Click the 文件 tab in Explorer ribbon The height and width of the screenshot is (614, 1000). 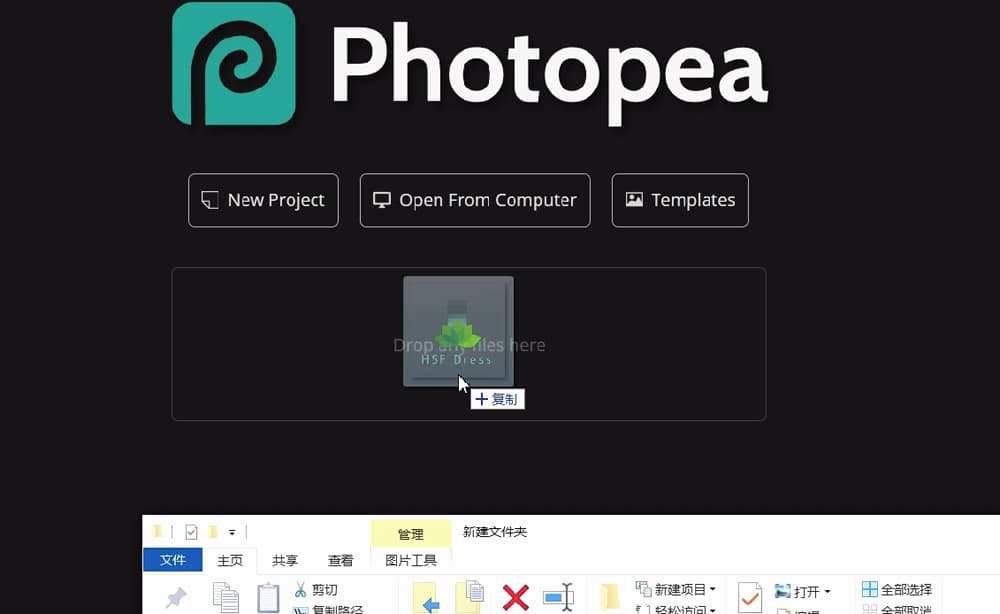coord(173,560)
